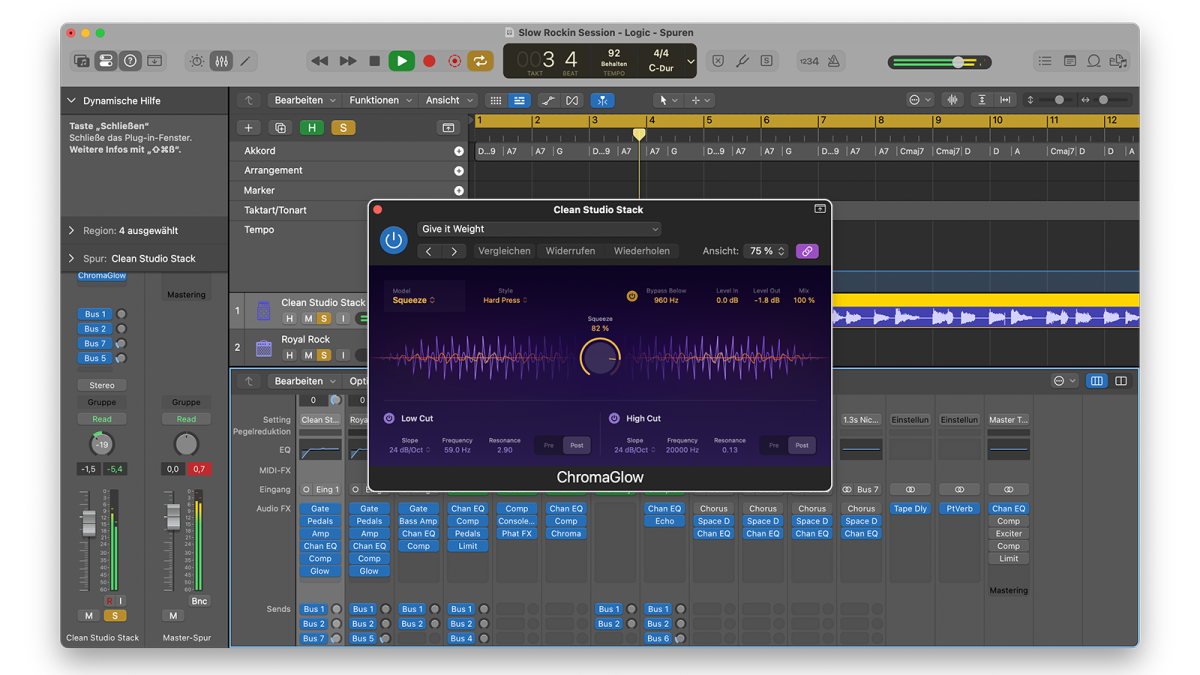Click the Duplicate Track icon
Image resolution: width=1200 pixels, height=675 pixels.
pyautogui.click(x=280, y=128)
